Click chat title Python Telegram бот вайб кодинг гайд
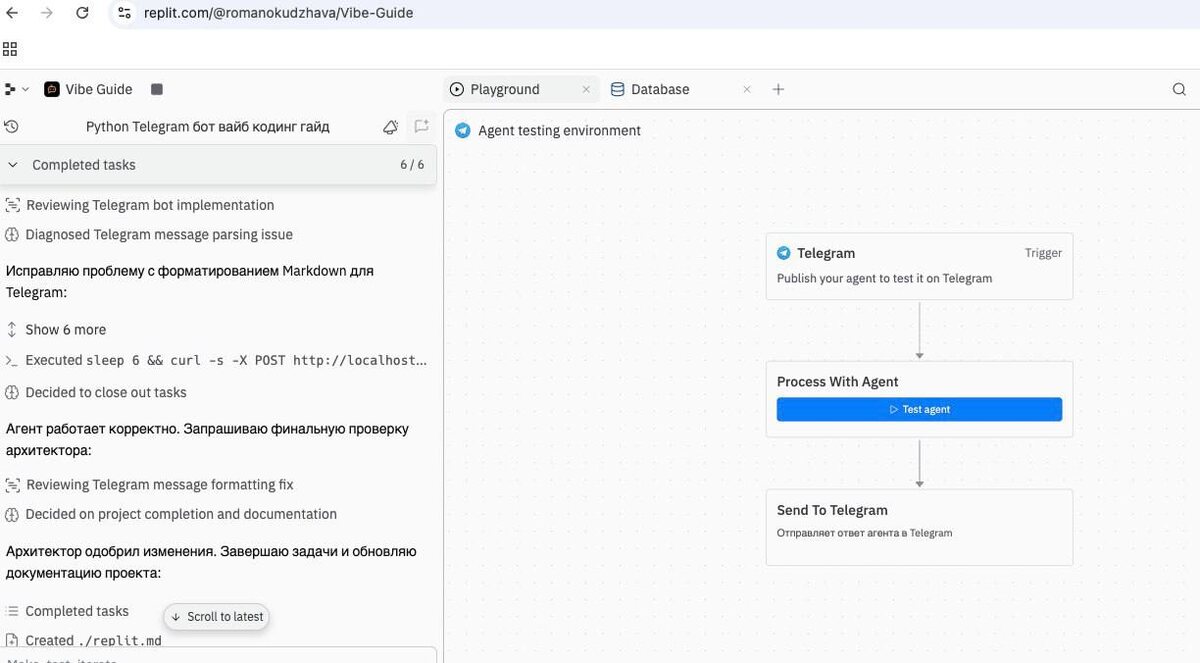This screenshot has width=1200, height=663. tap(208, 127)
